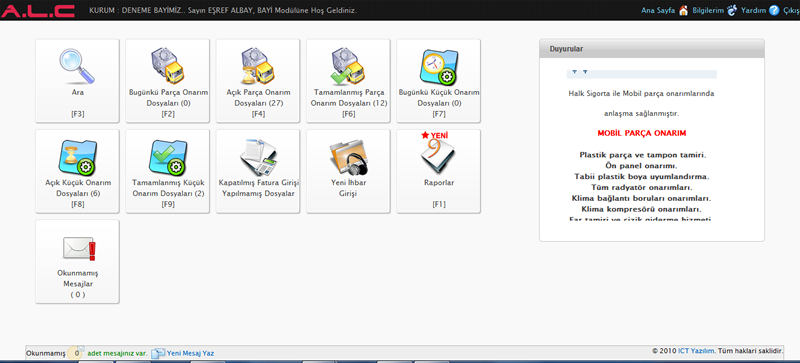
Task: Open Tamamlanmış Küçük Onarım Dosyaları icon
Action: point(167,157)
